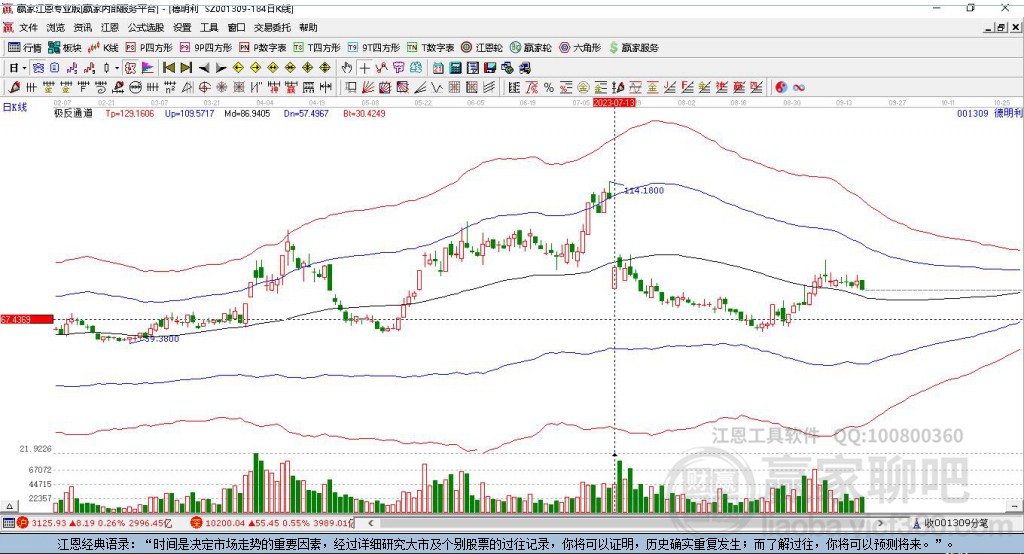Screen dimensions: 1024x554
Task: Open the calculator icon
Action: coord(455,68)
